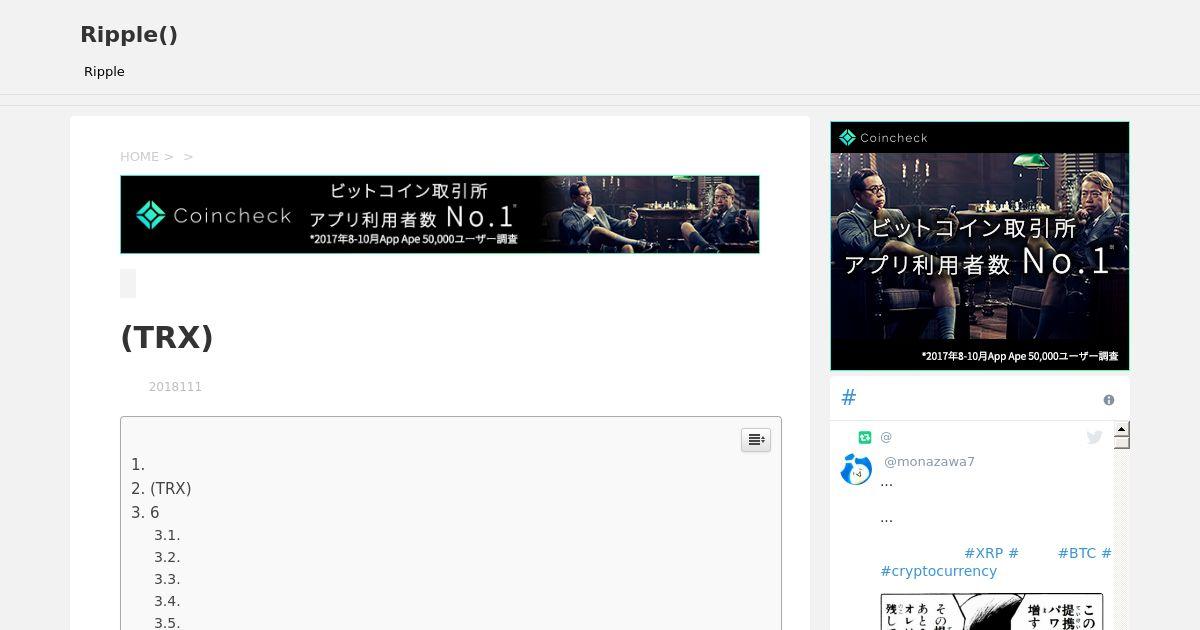Open the Ripple() site title link
The image size is (1200, 630).
click(129, 34)
